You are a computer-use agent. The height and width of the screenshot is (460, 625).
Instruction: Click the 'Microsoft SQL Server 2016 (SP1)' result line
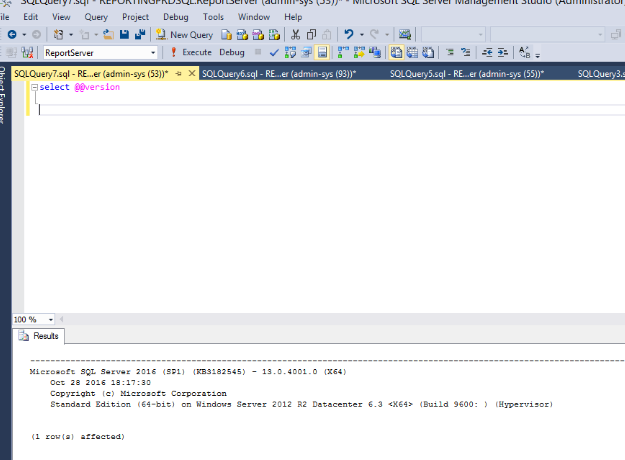click(188, 372)
